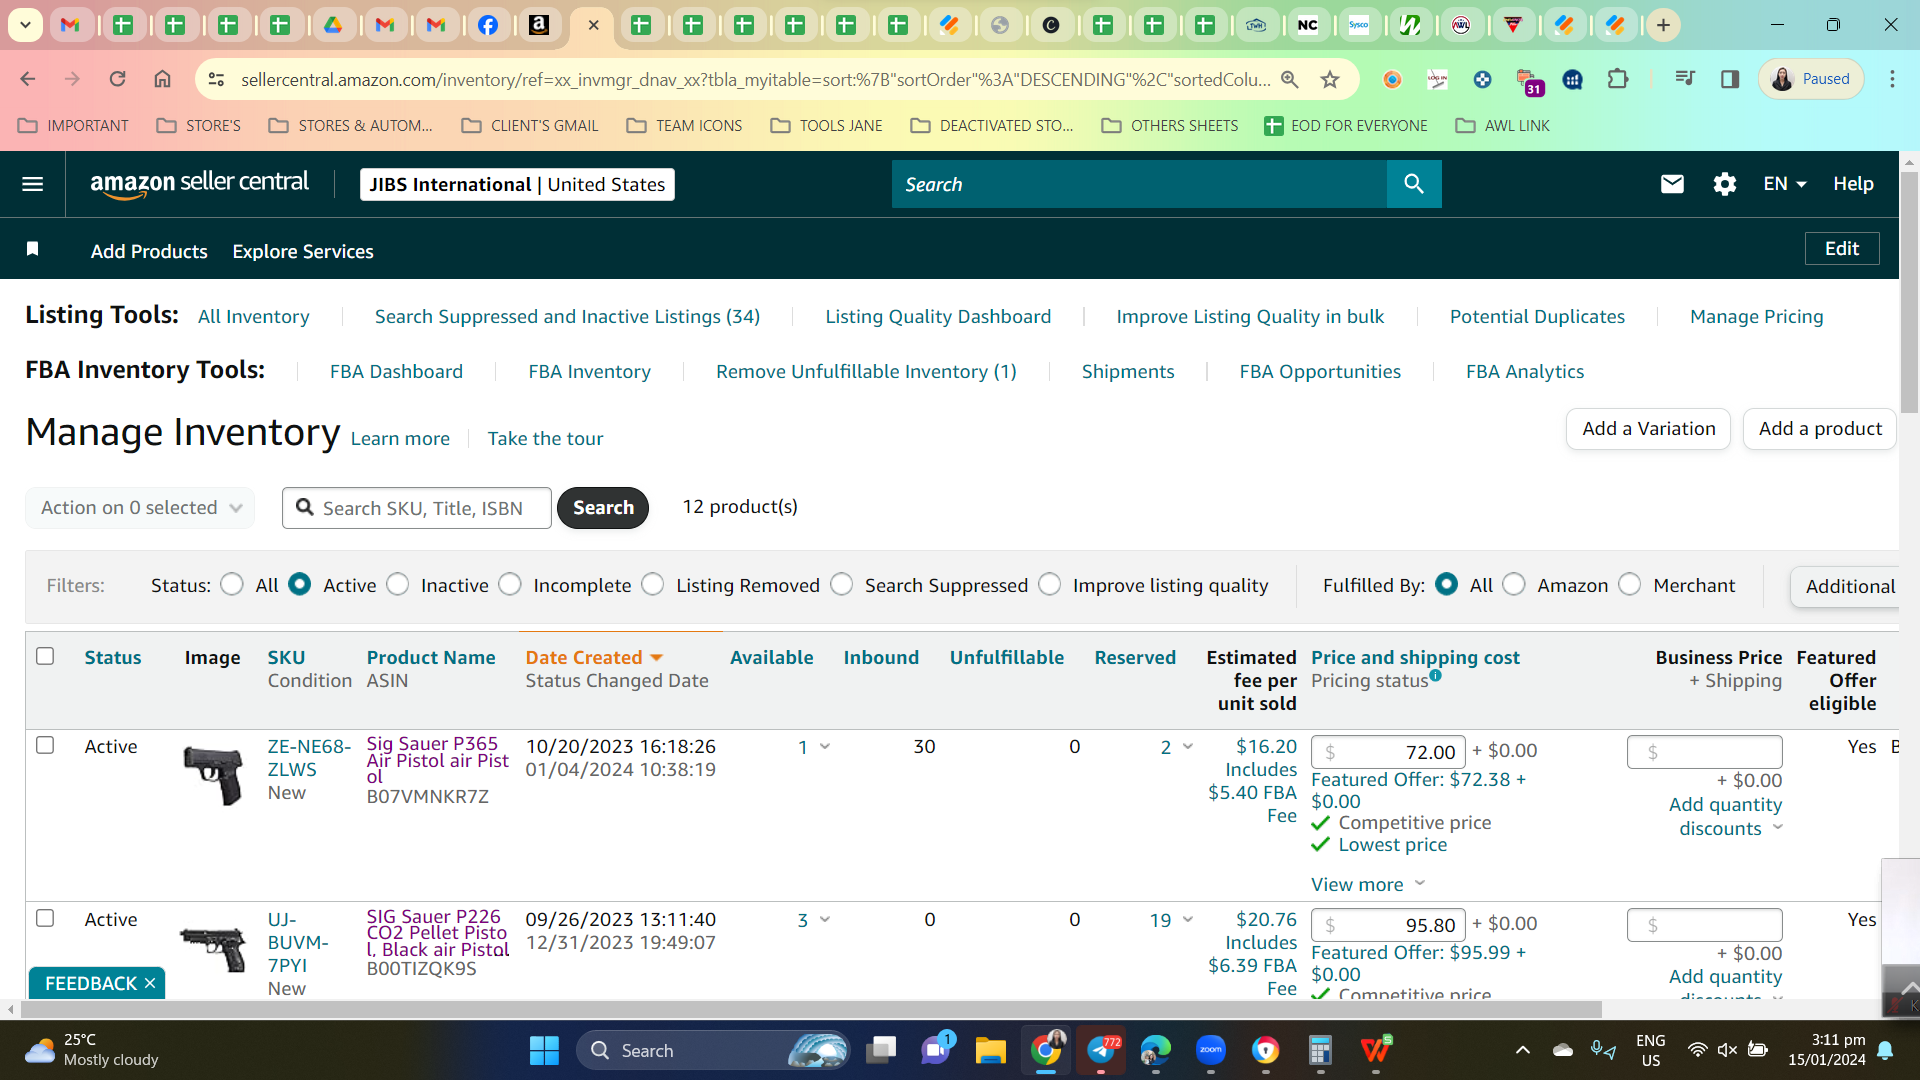The image size is (1920, 1080).
Task: Open the browser tab list chevron
Action: coord(25,25)
